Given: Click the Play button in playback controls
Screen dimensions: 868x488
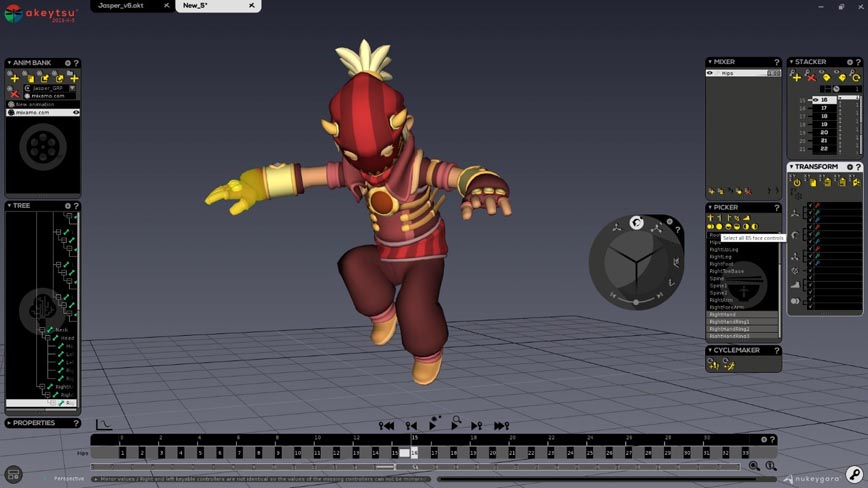Looking at the screenshot, I should (x=433, y=425).
